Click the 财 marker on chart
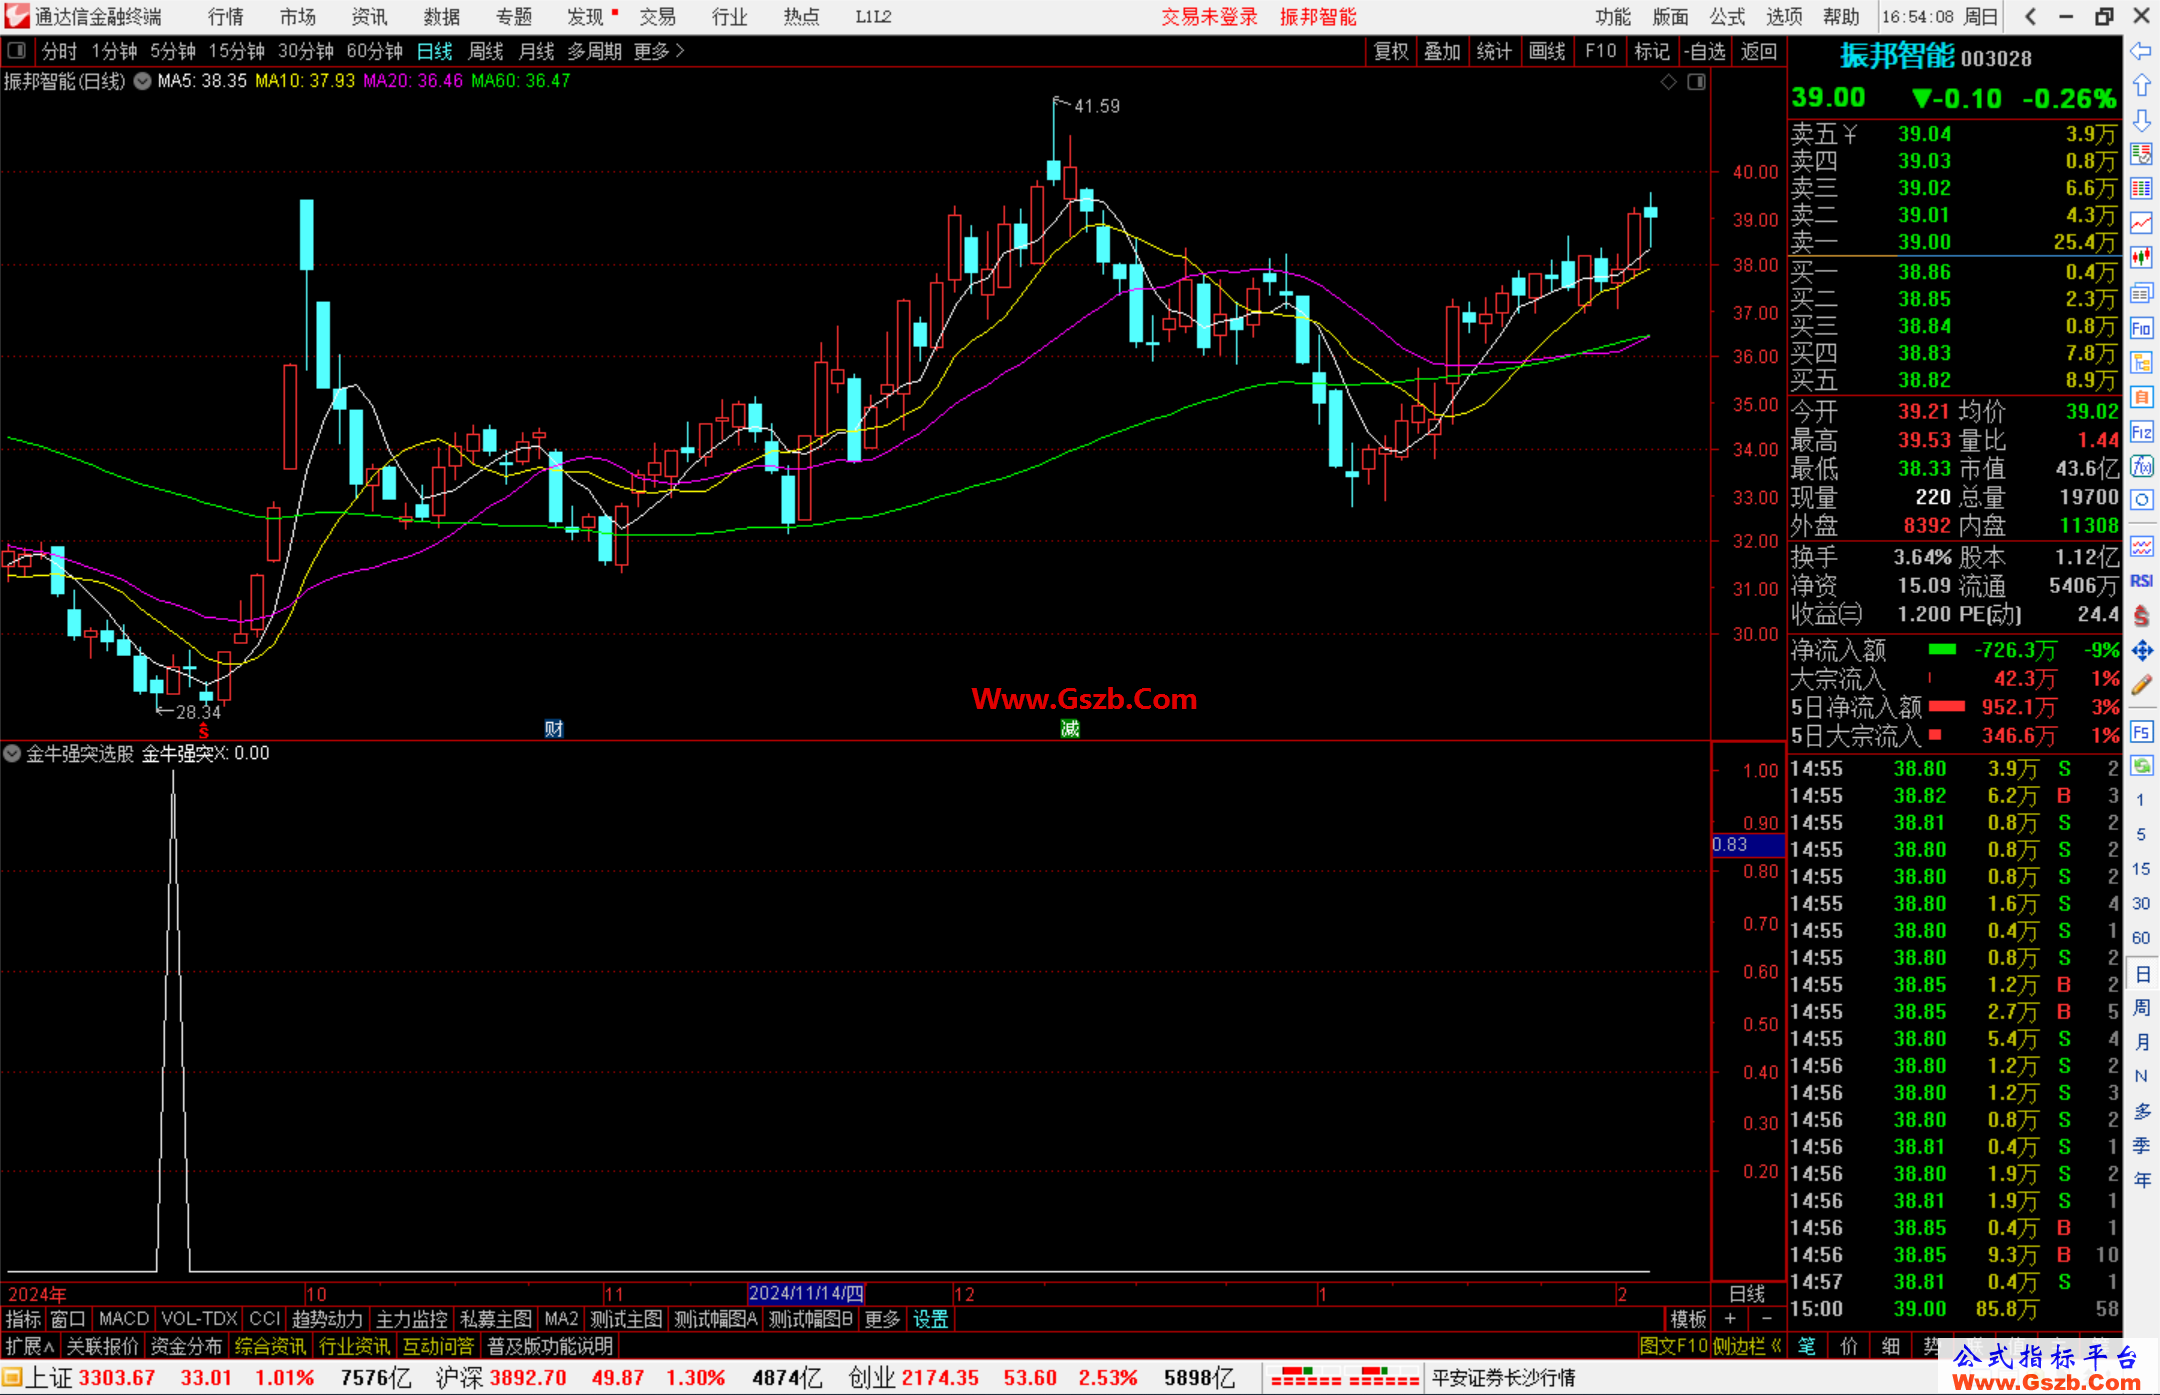The width and height of the screenshot is (2160, 1395). pyautogui.click(x=553, y=728)
